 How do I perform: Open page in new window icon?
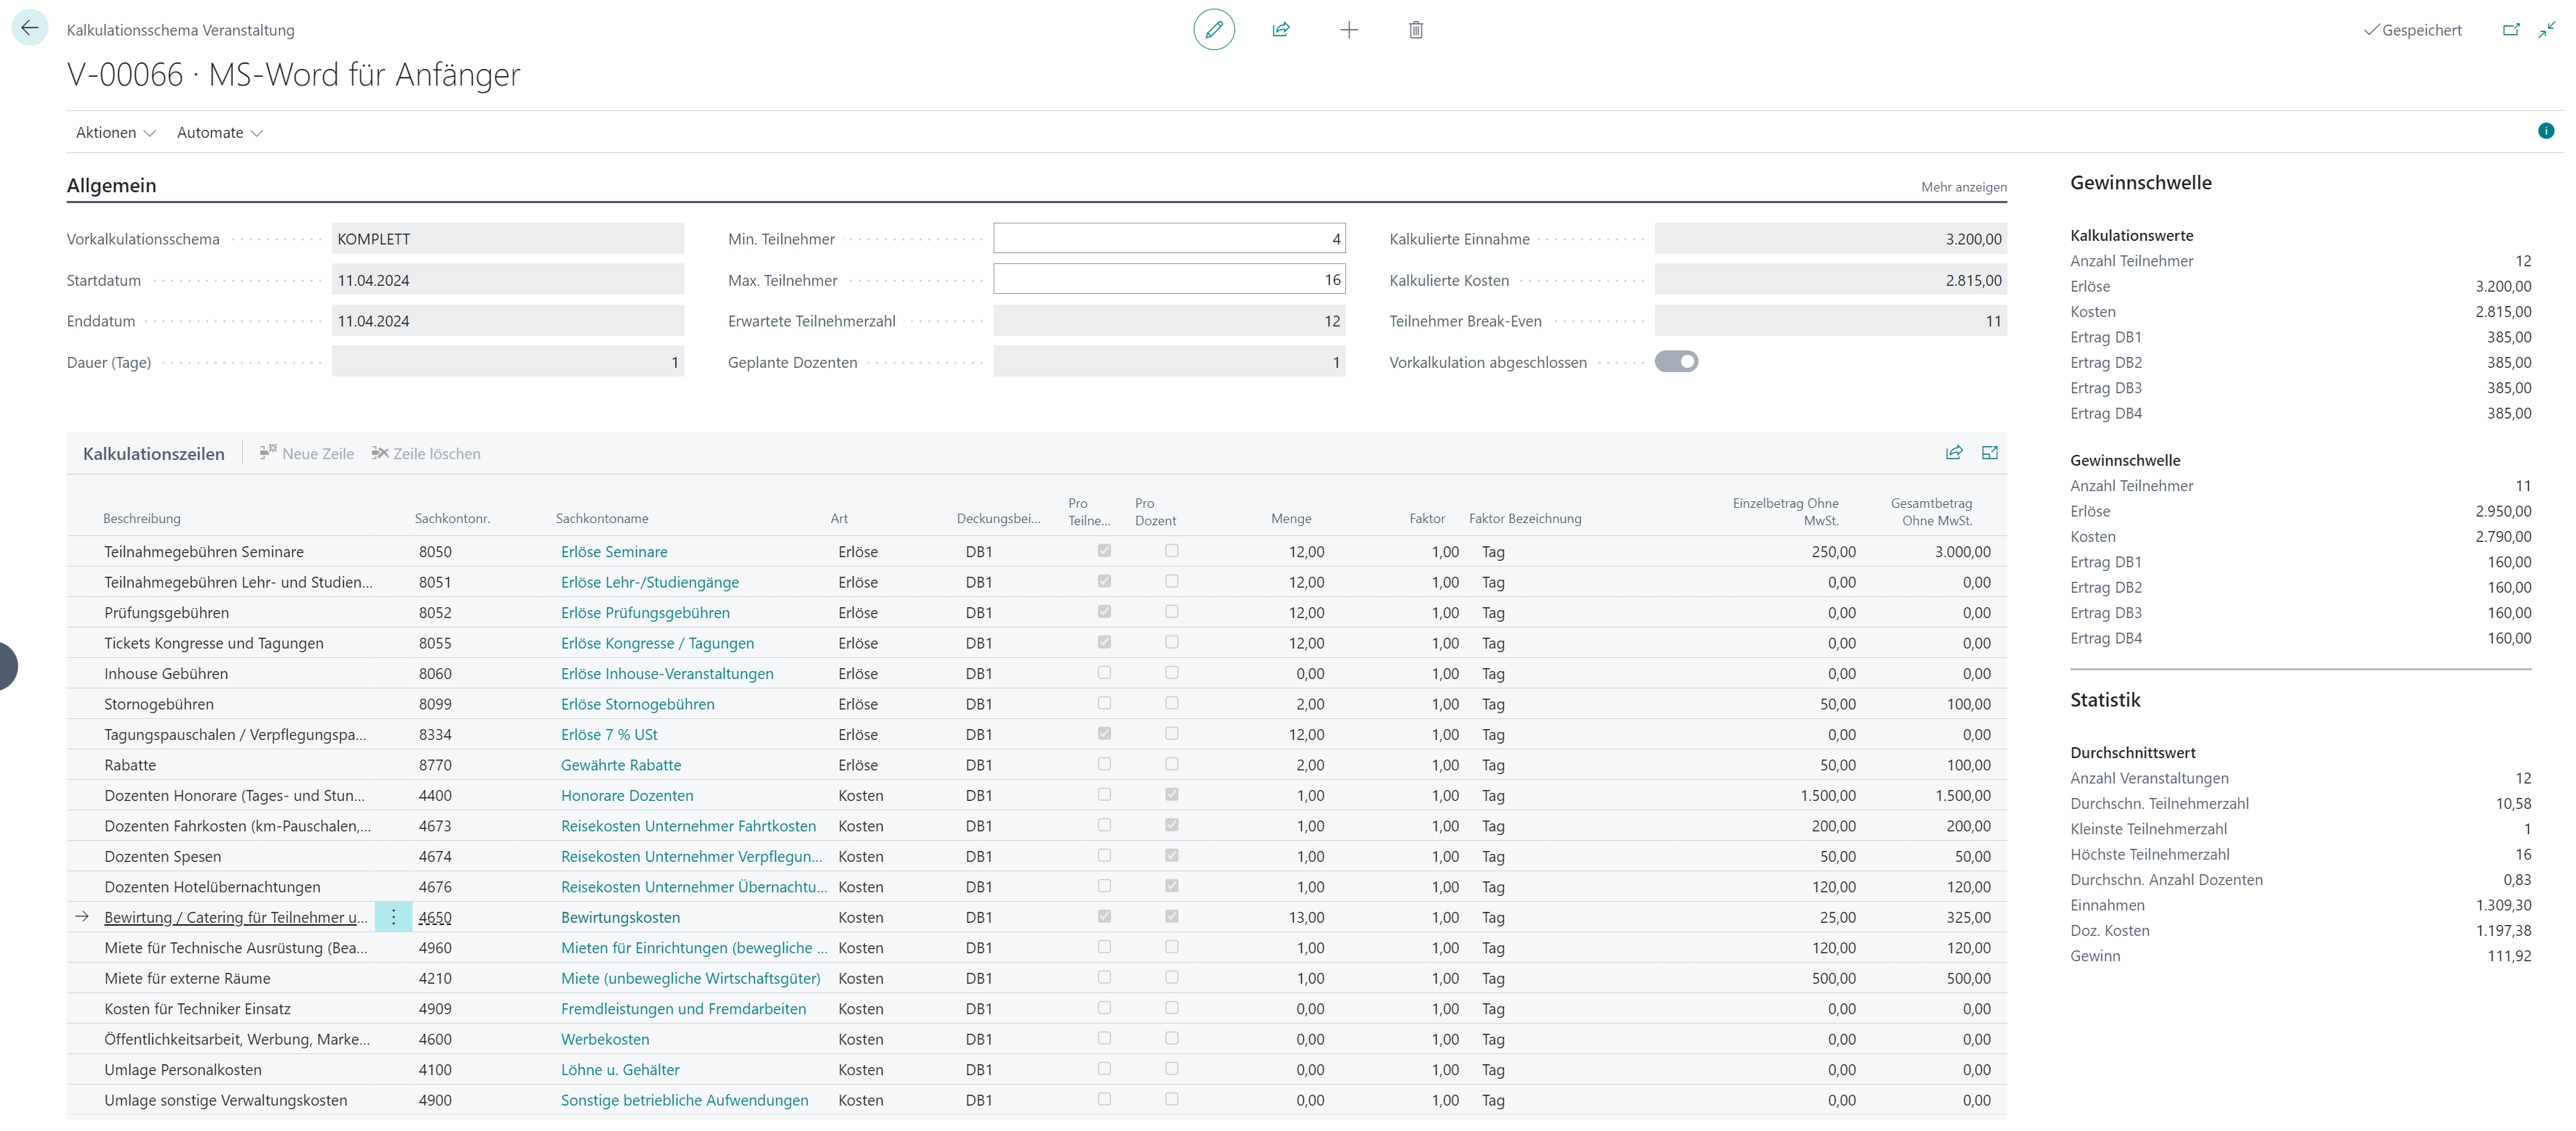click(x=2510, y=30)
